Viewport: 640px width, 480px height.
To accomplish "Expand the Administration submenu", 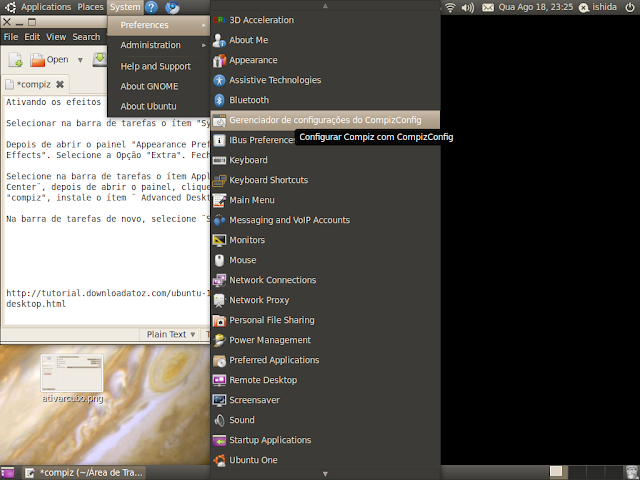I will coord(159,45).
